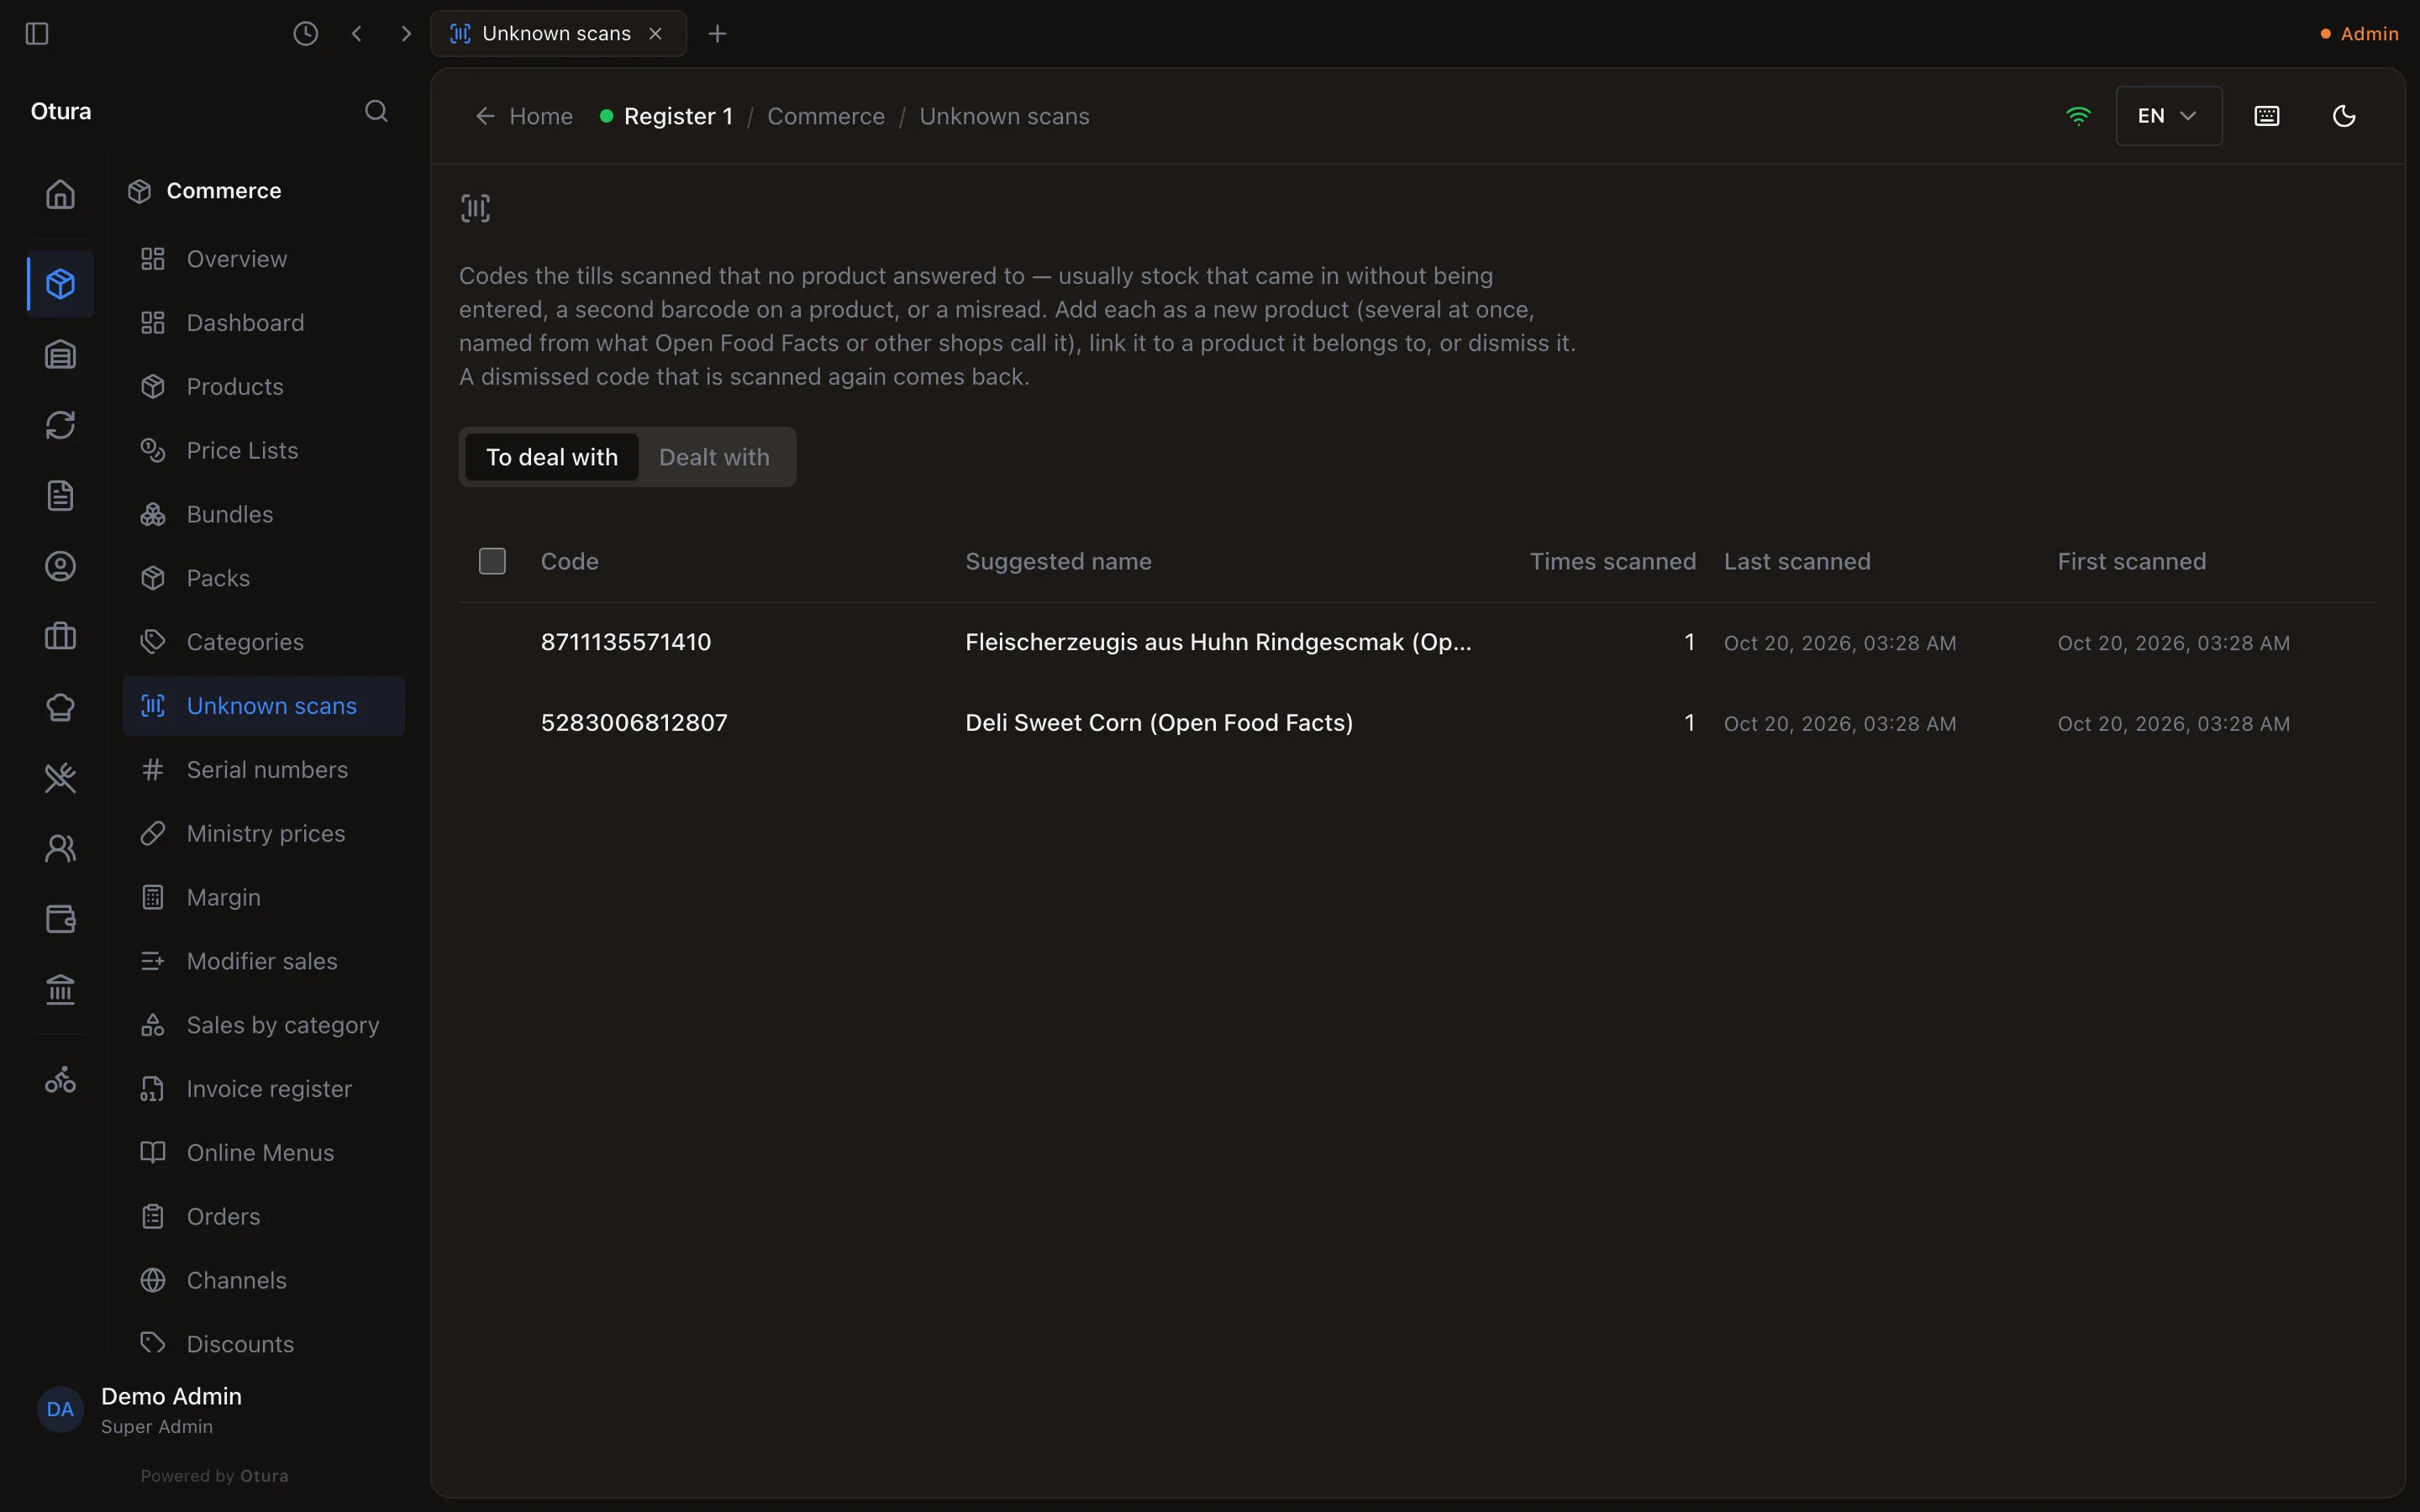Select code 5283006812807
This screenshot has width=2420, height=1512.
click(634, 723)
